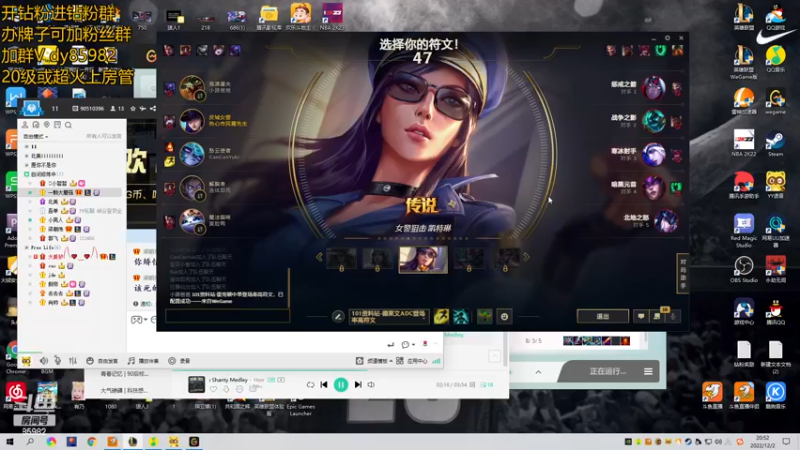Pause the music with green button
The image size is (800, 450).
coord(341,385)
